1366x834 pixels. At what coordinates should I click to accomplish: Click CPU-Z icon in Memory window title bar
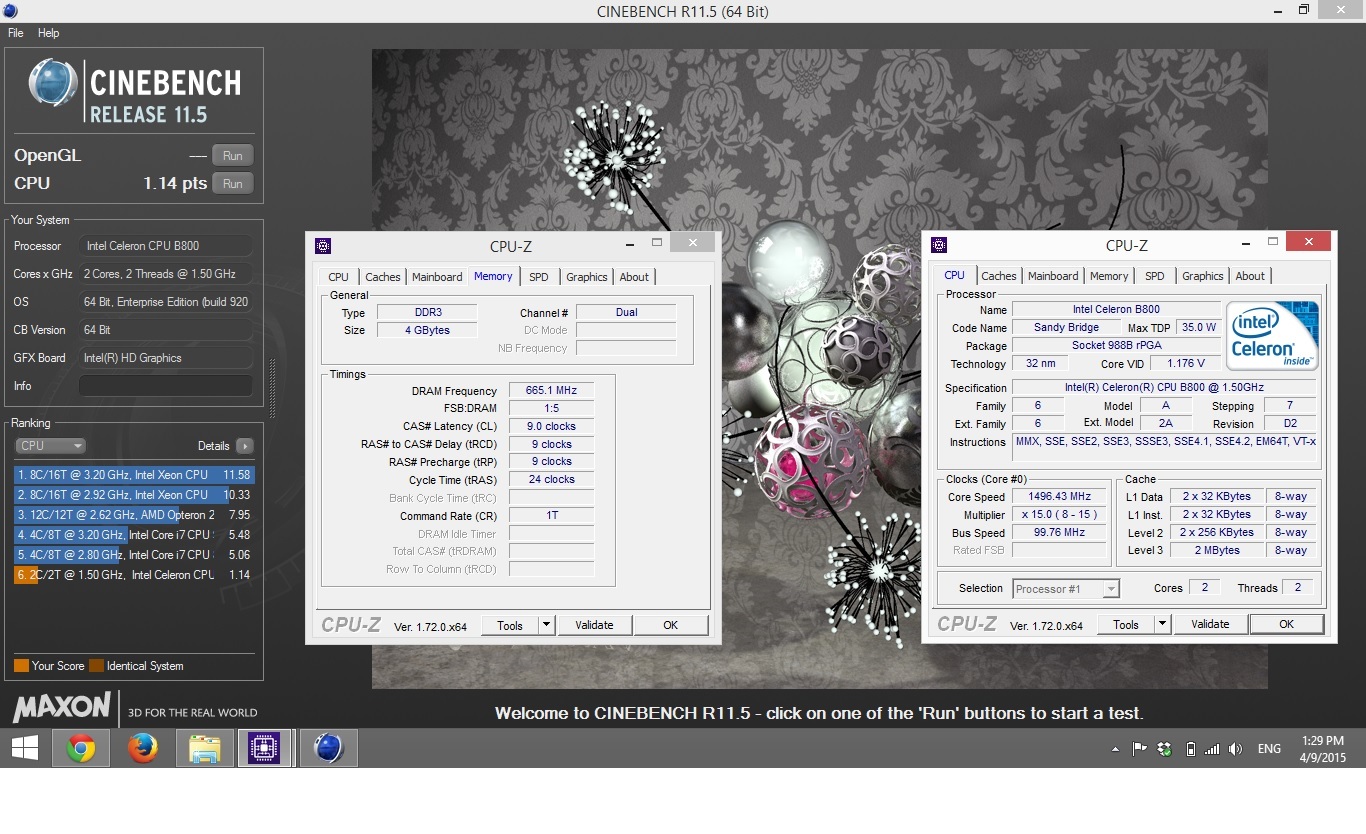click(322, 246)
